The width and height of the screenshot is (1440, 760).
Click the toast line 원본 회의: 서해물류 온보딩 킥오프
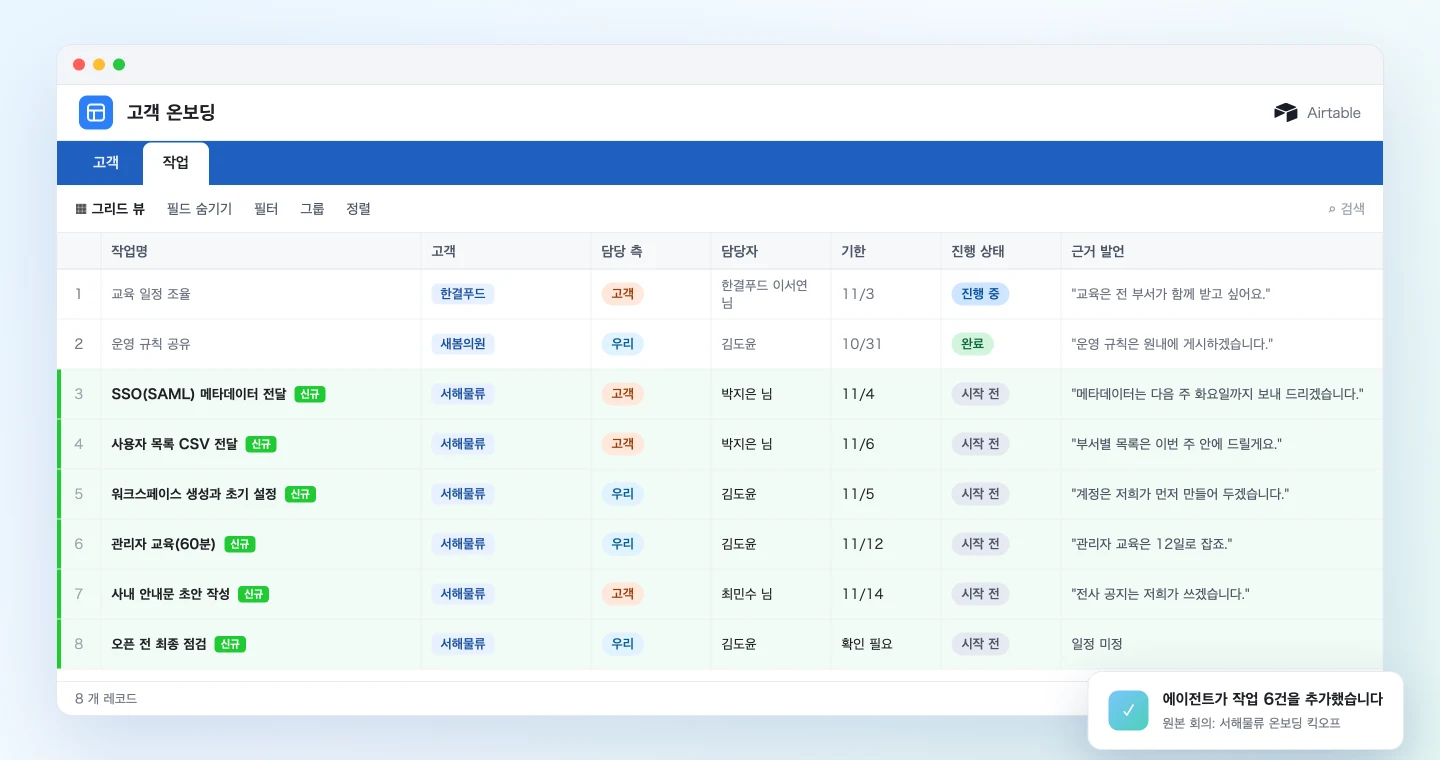(x=1251, y=722)
